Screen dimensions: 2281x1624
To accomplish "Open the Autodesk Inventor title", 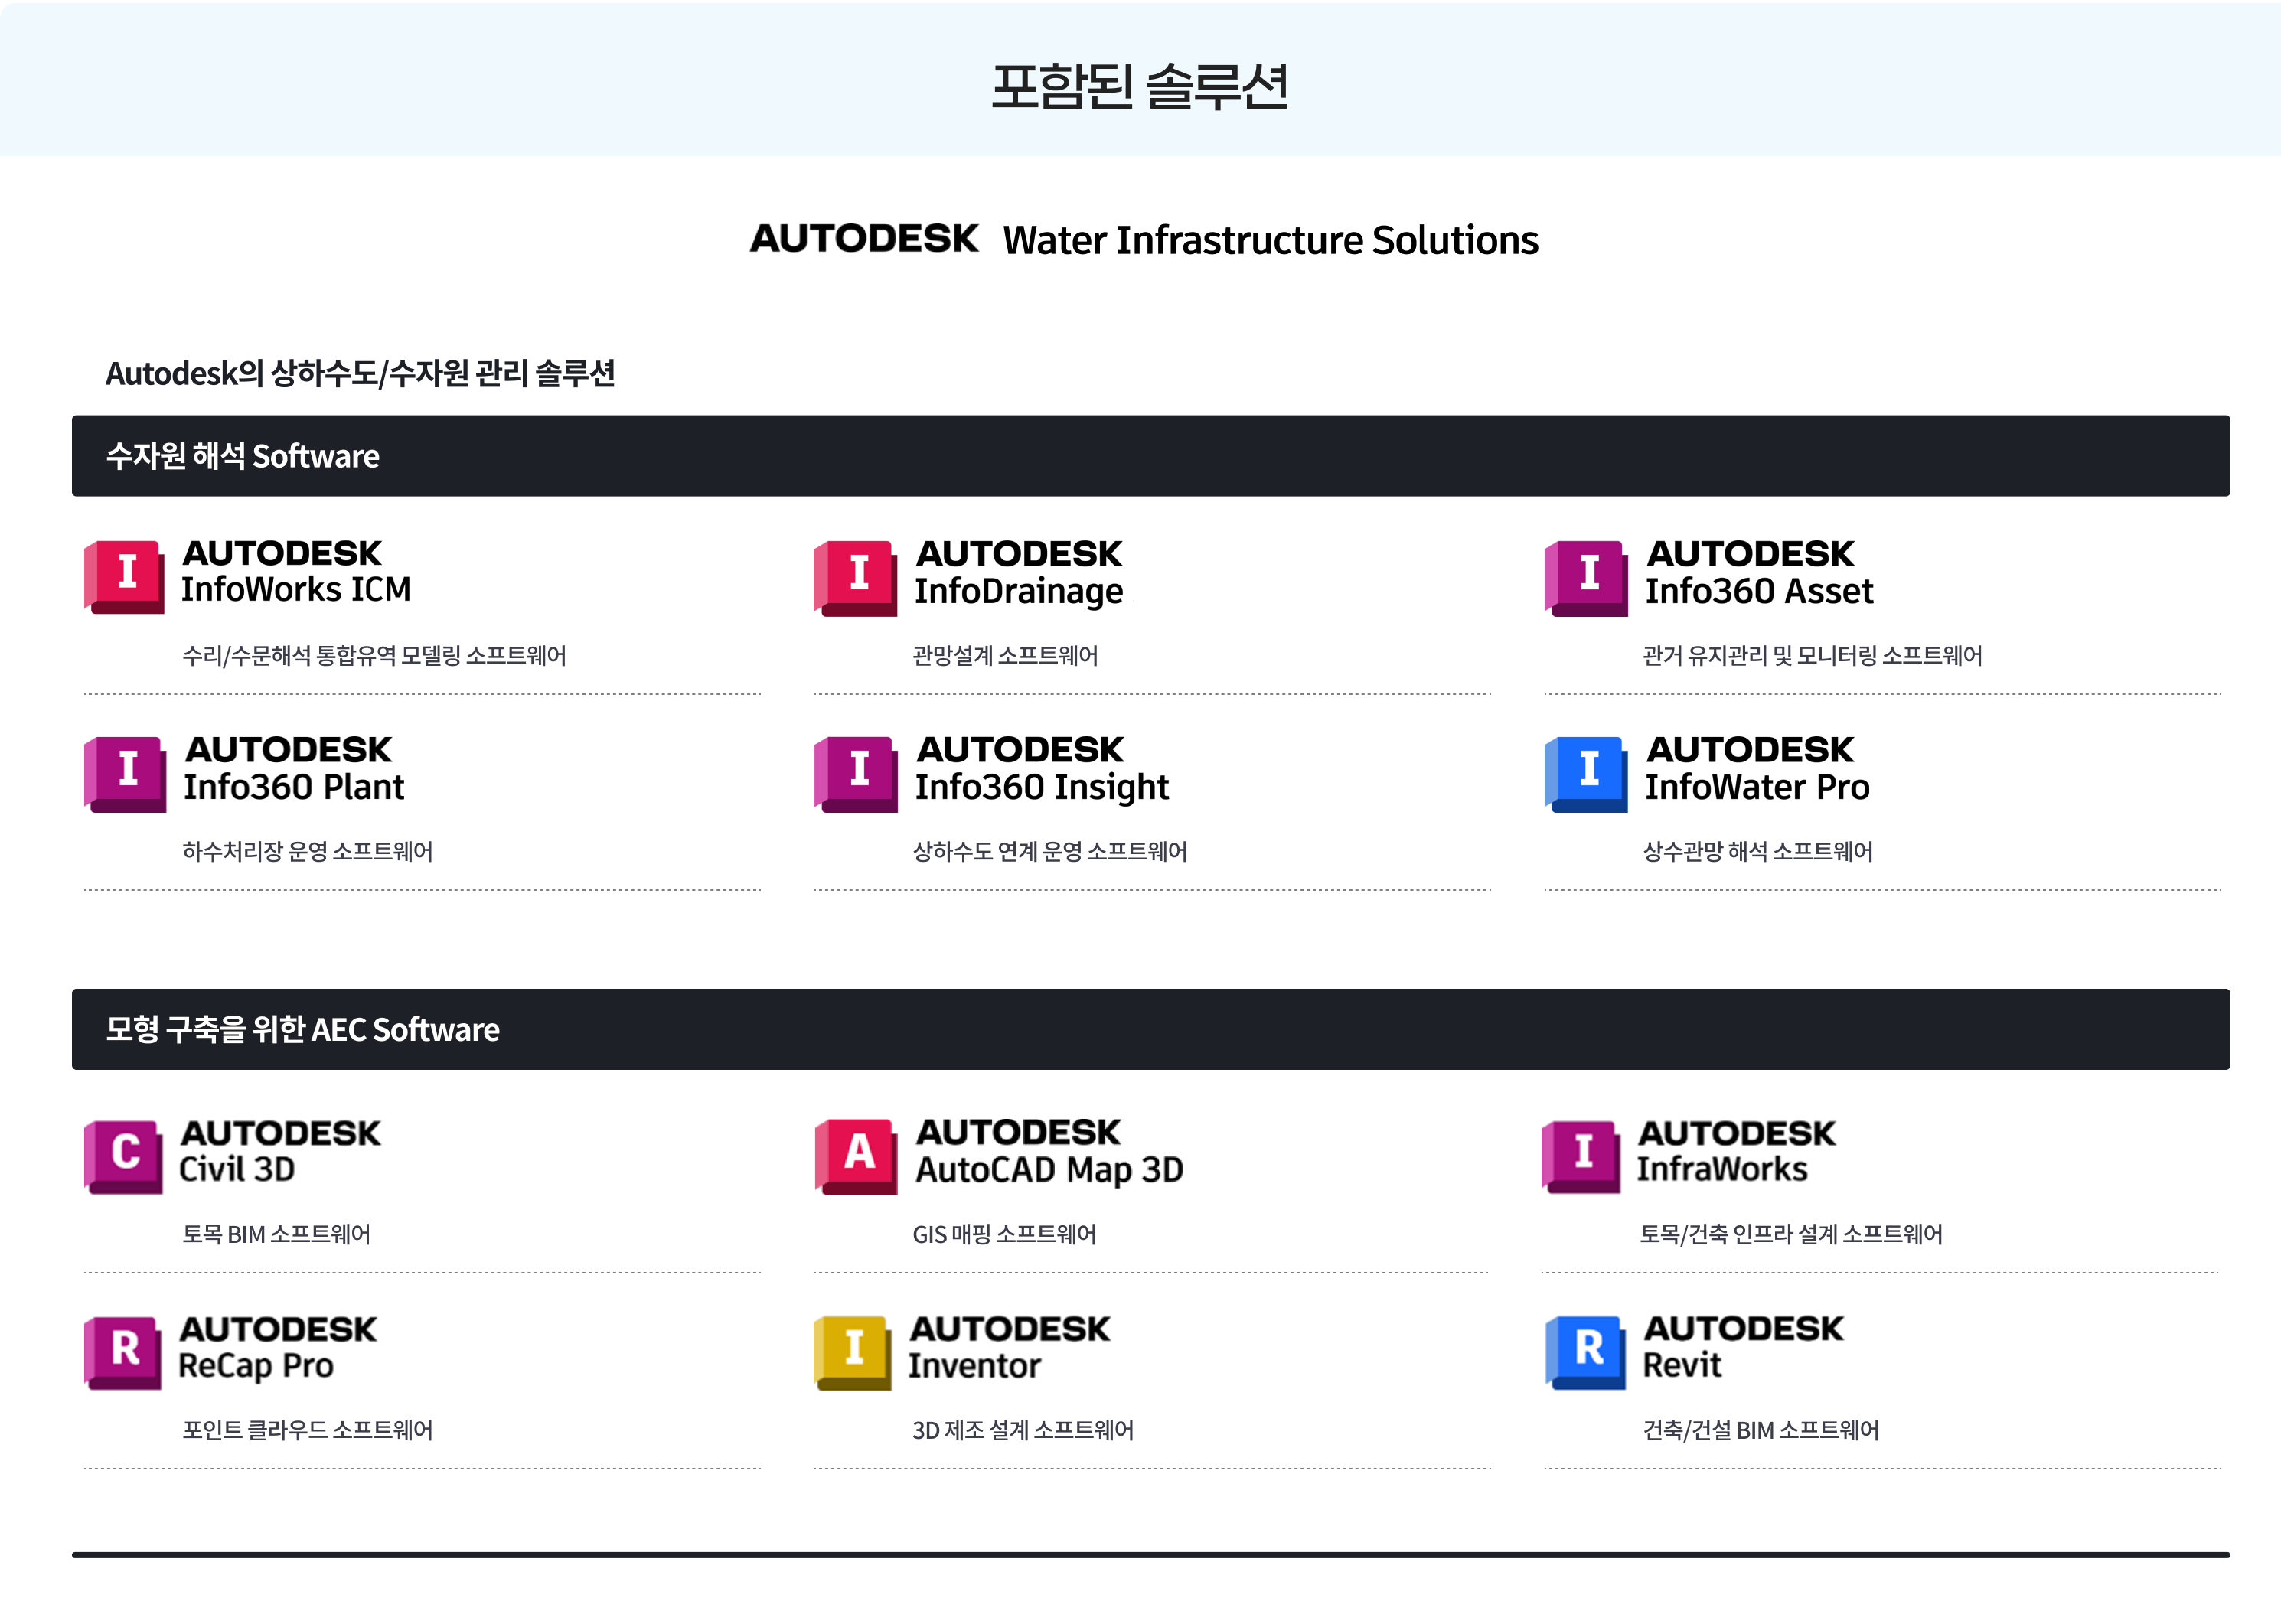I will click(x=1009, y=1346).
